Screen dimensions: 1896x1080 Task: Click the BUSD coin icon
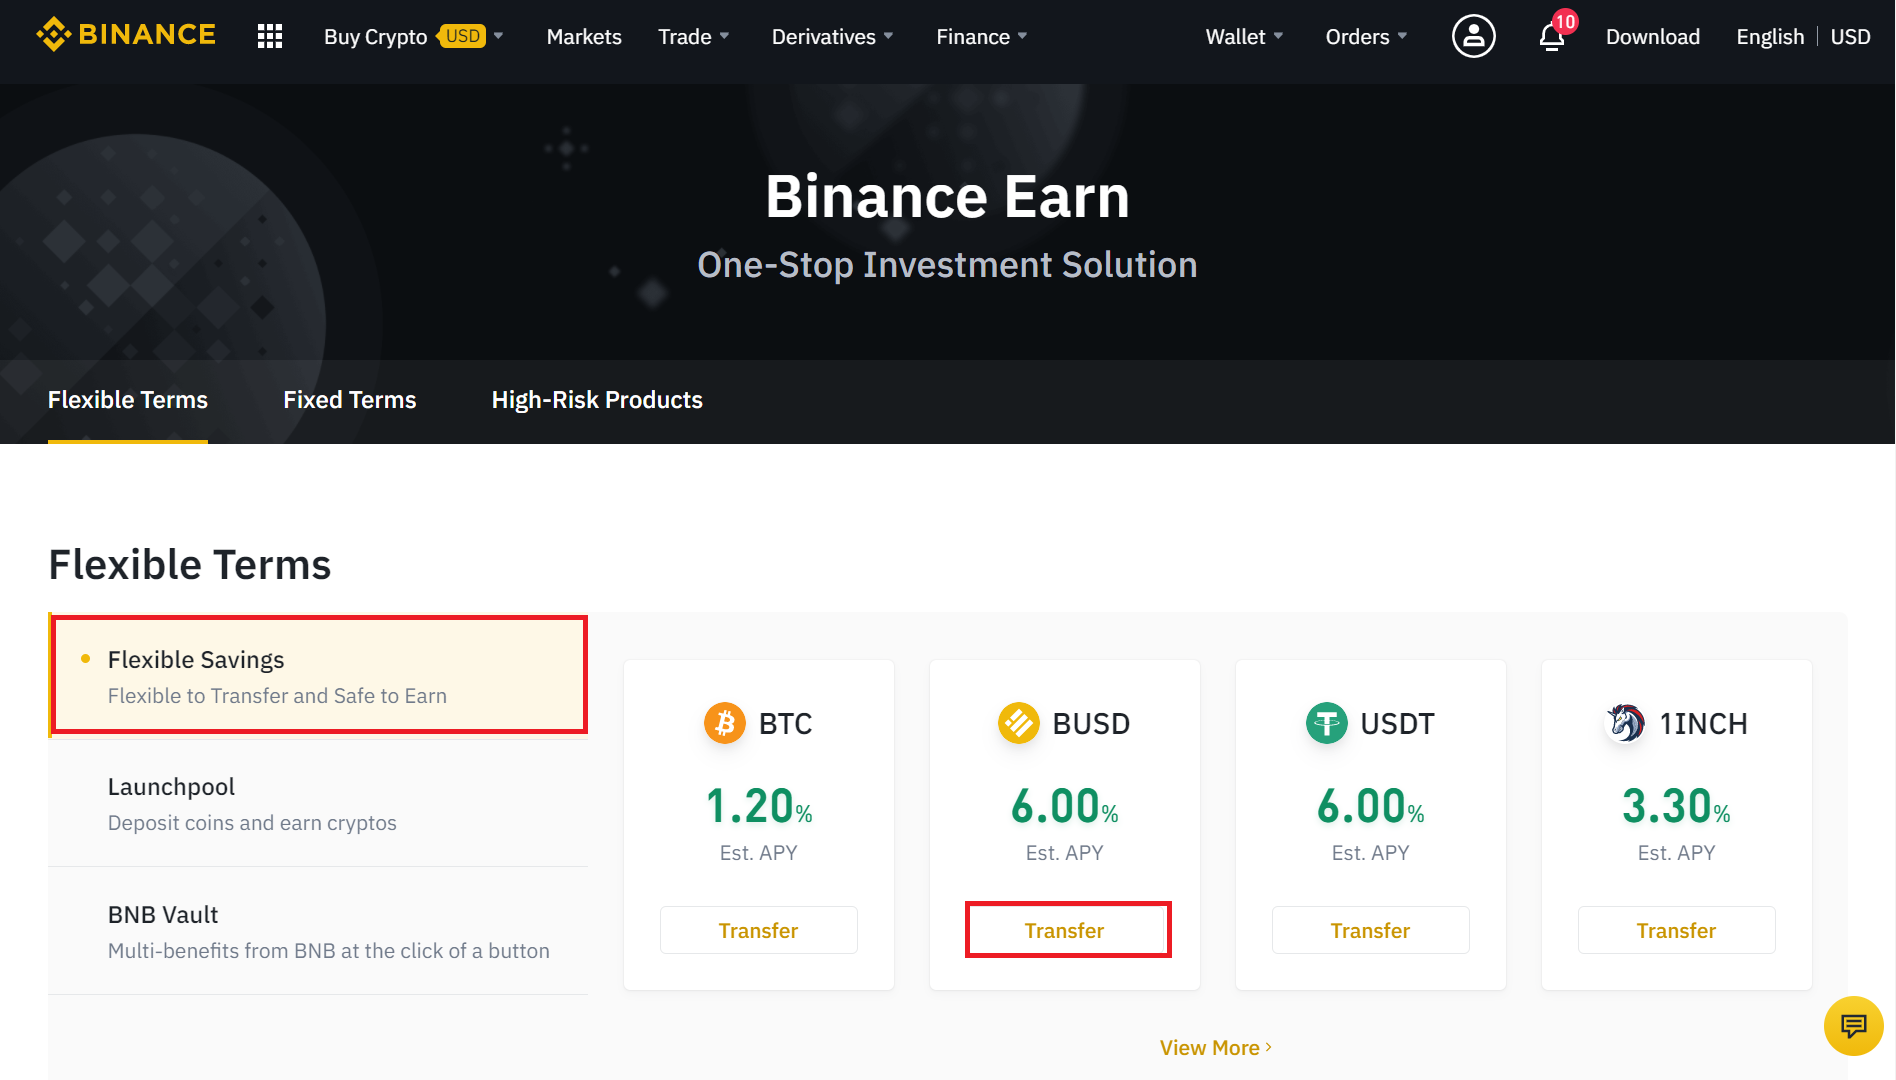coord(1019,723)
